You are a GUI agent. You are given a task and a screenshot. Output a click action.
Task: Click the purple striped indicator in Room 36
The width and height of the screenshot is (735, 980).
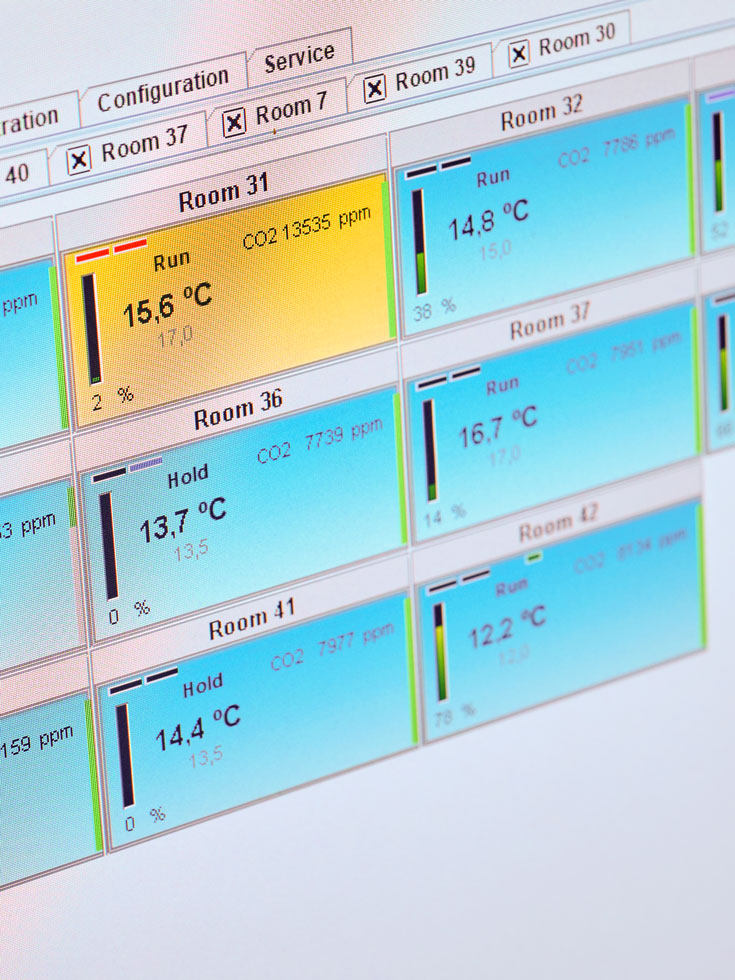146,464
